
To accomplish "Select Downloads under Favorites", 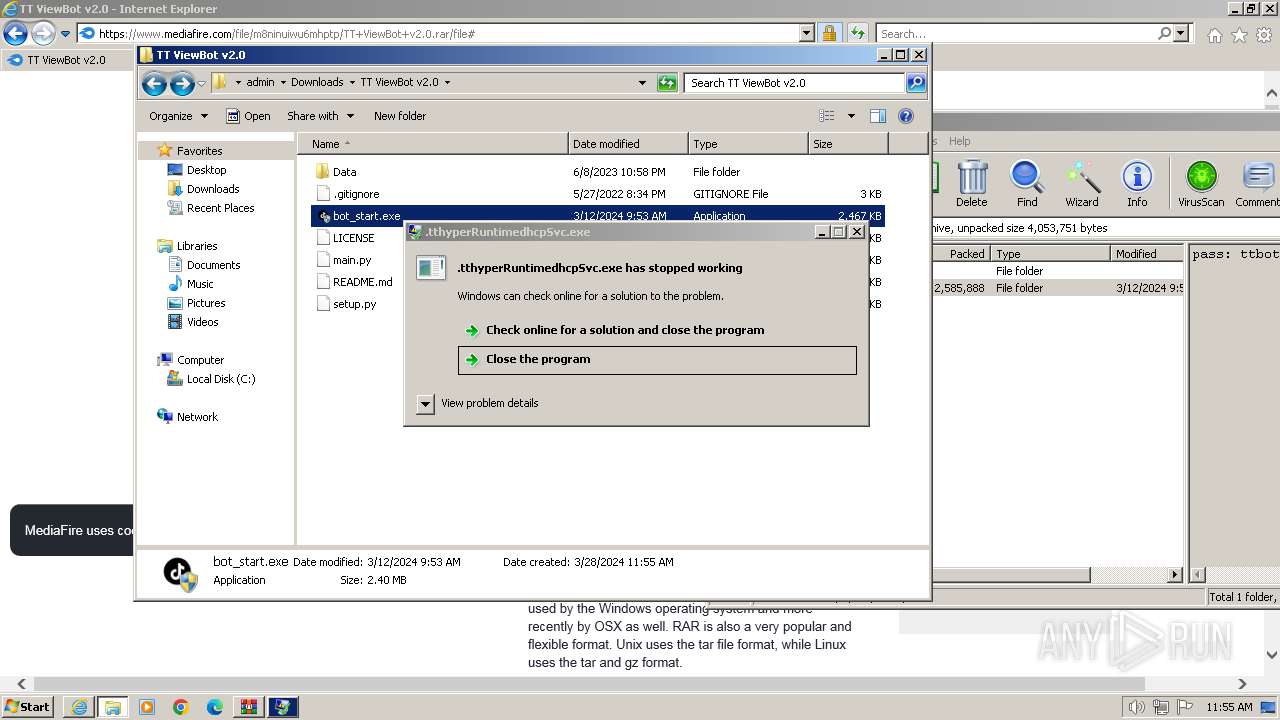I will [x=212, y=189].
